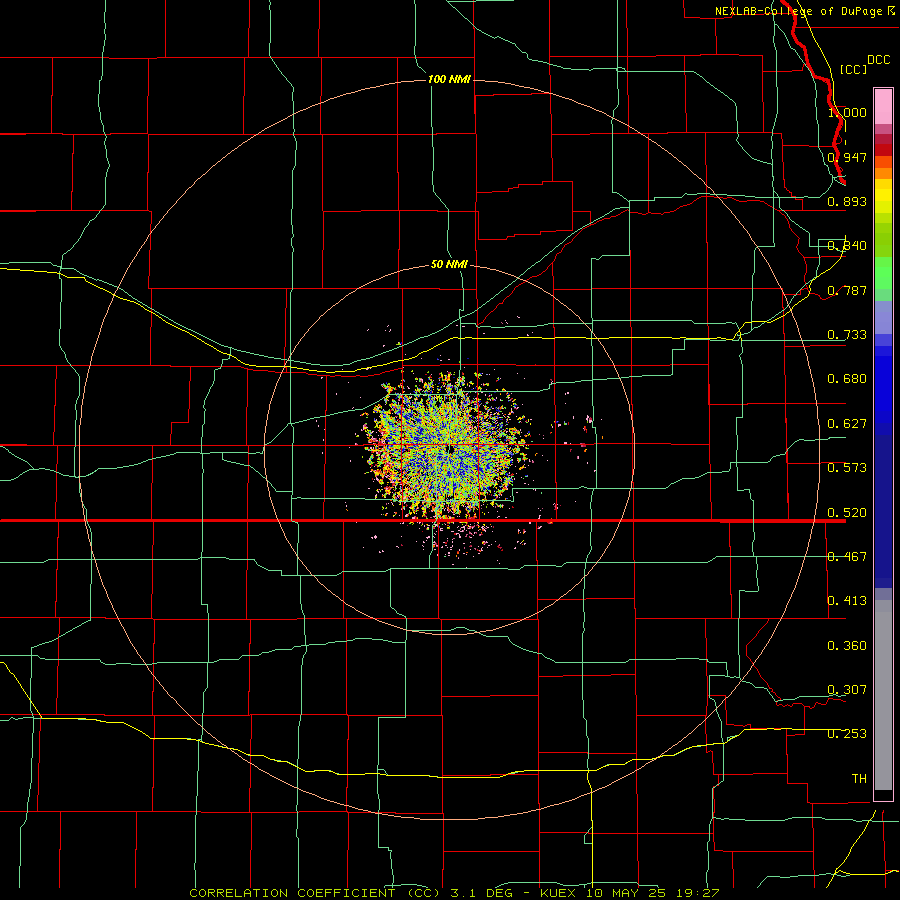The image size is (900, 900).
Task: Click the 3.1 DEG elevation in the caption
Action: pos(481,893)
